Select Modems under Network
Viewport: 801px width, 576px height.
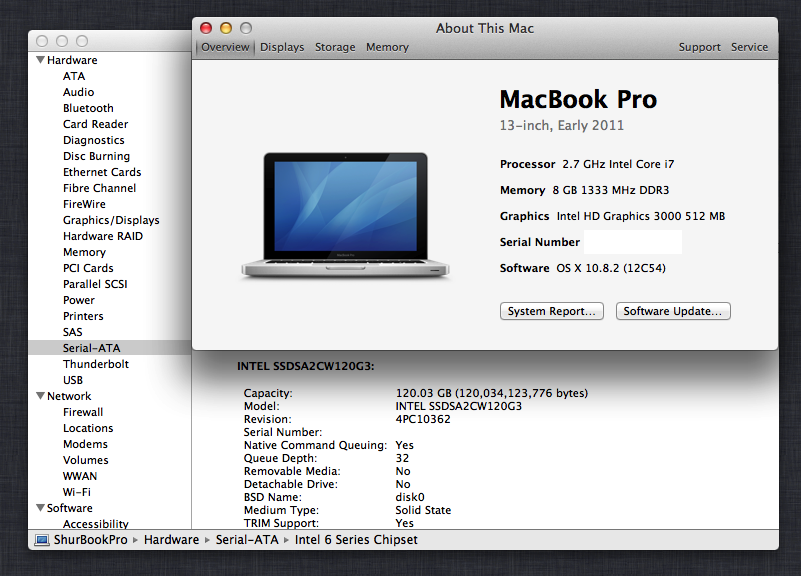[x=85, y=444]
